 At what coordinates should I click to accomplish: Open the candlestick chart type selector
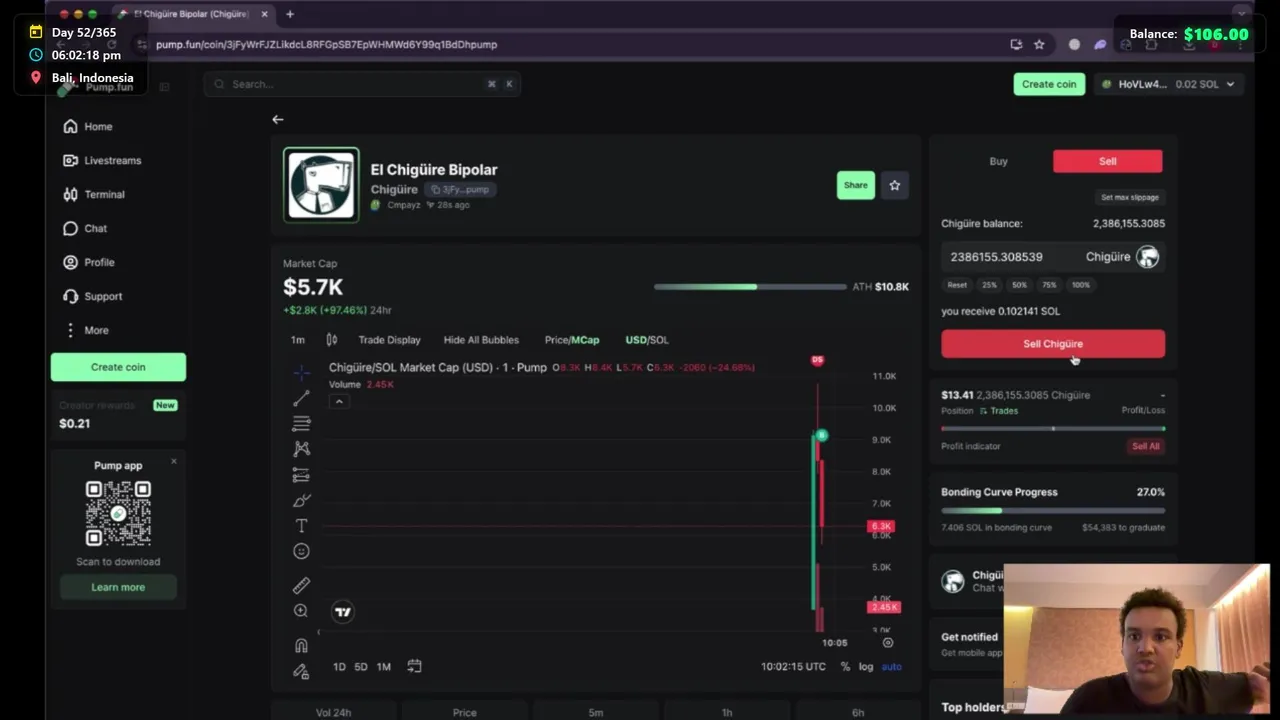332,340
